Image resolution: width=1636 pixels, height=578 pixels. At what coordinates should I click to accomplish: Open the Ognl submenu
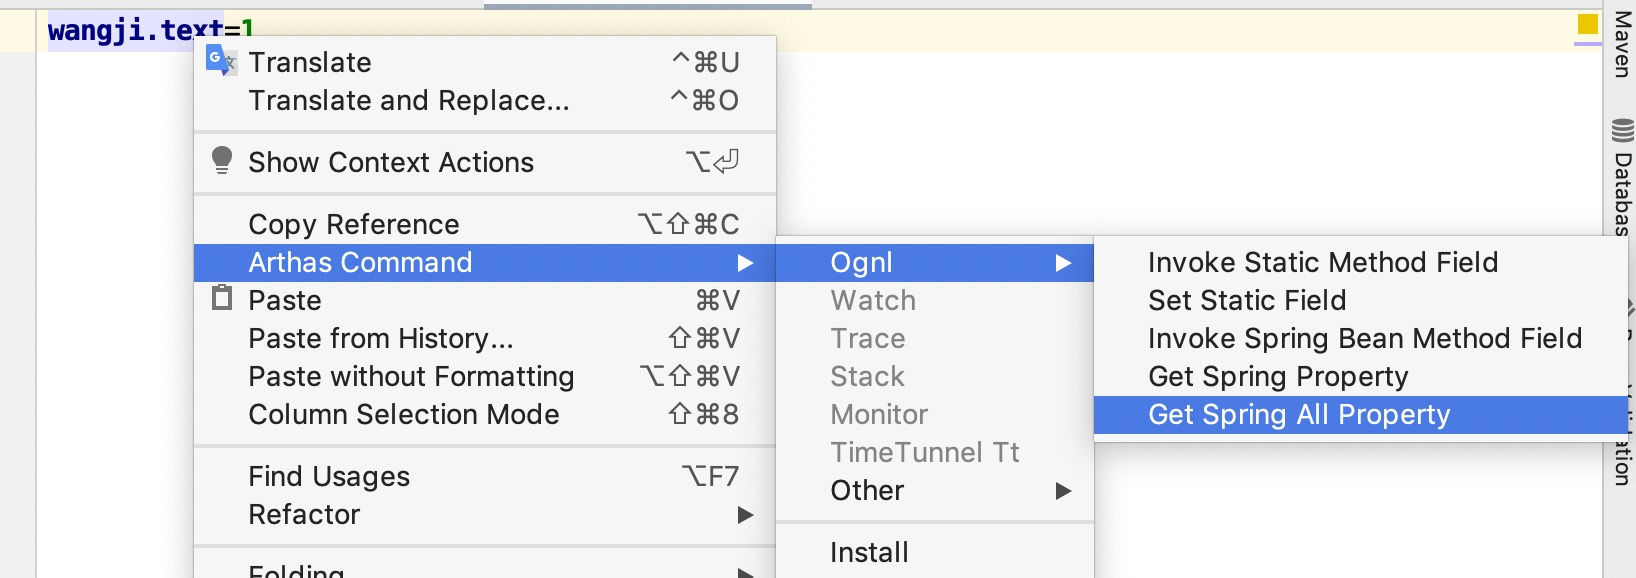tap(935, 262)
